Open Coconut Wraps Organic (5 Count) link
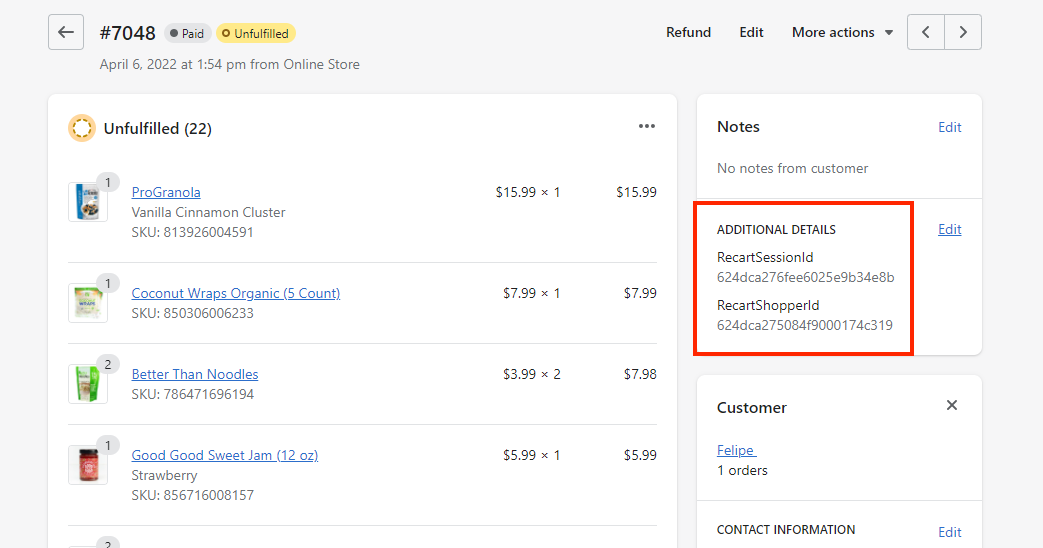The image size is (1043, 548). click(235, 293)
